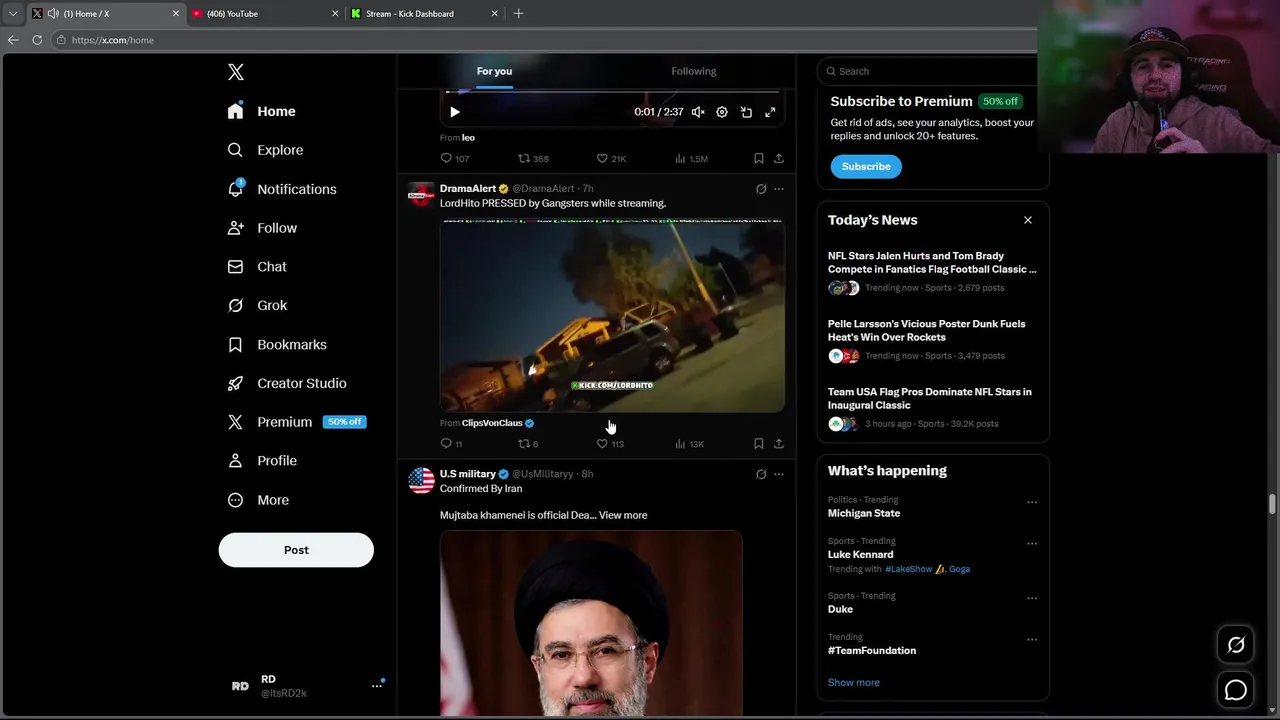The height and width of the screenshot is (720, 1280).
Task: Repost the DramaAlert post
Action: pos(528,444)
